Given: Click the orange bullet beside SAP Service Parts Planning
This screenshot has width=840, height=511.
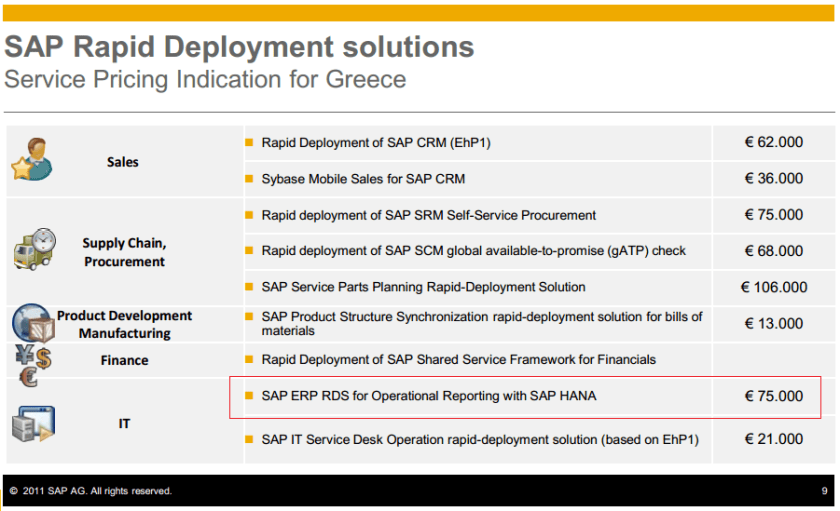Looking at the screenshot, I should [x=250, y=287].
